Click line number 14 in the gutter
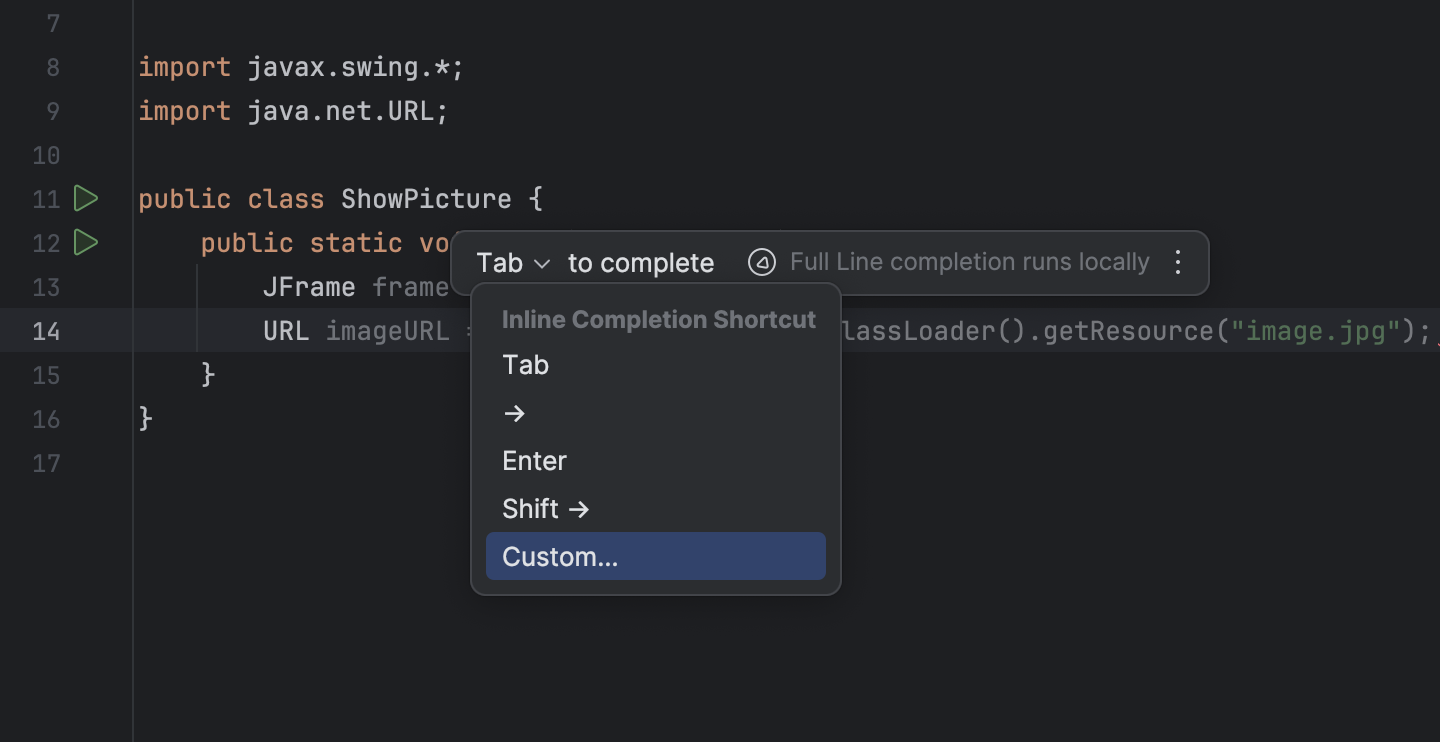The width and height of the screenshot is (1440, 742). [46, 331]
